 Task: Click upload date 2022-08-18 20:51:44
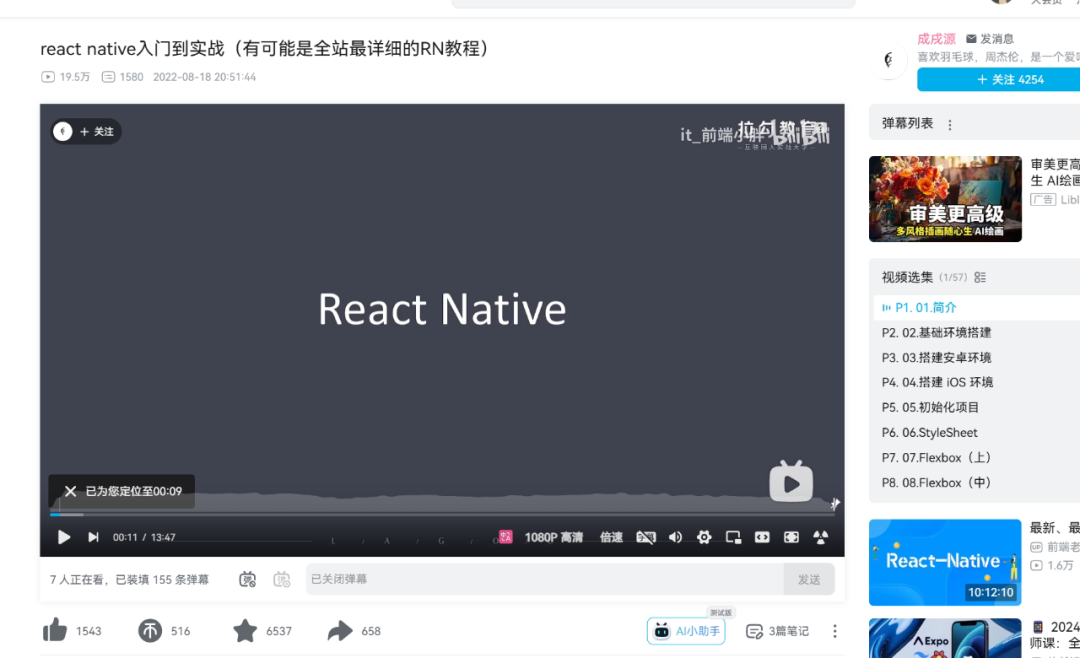[205, 77]
